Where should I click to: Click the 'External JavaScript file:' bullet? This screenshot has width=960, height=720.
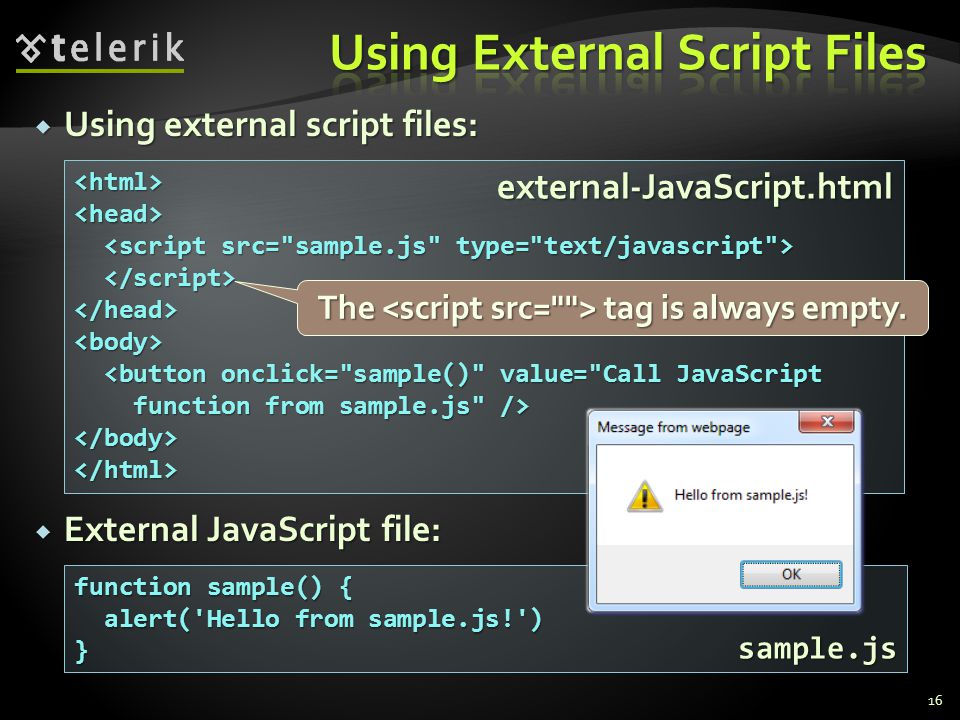[x=252, y=530]
